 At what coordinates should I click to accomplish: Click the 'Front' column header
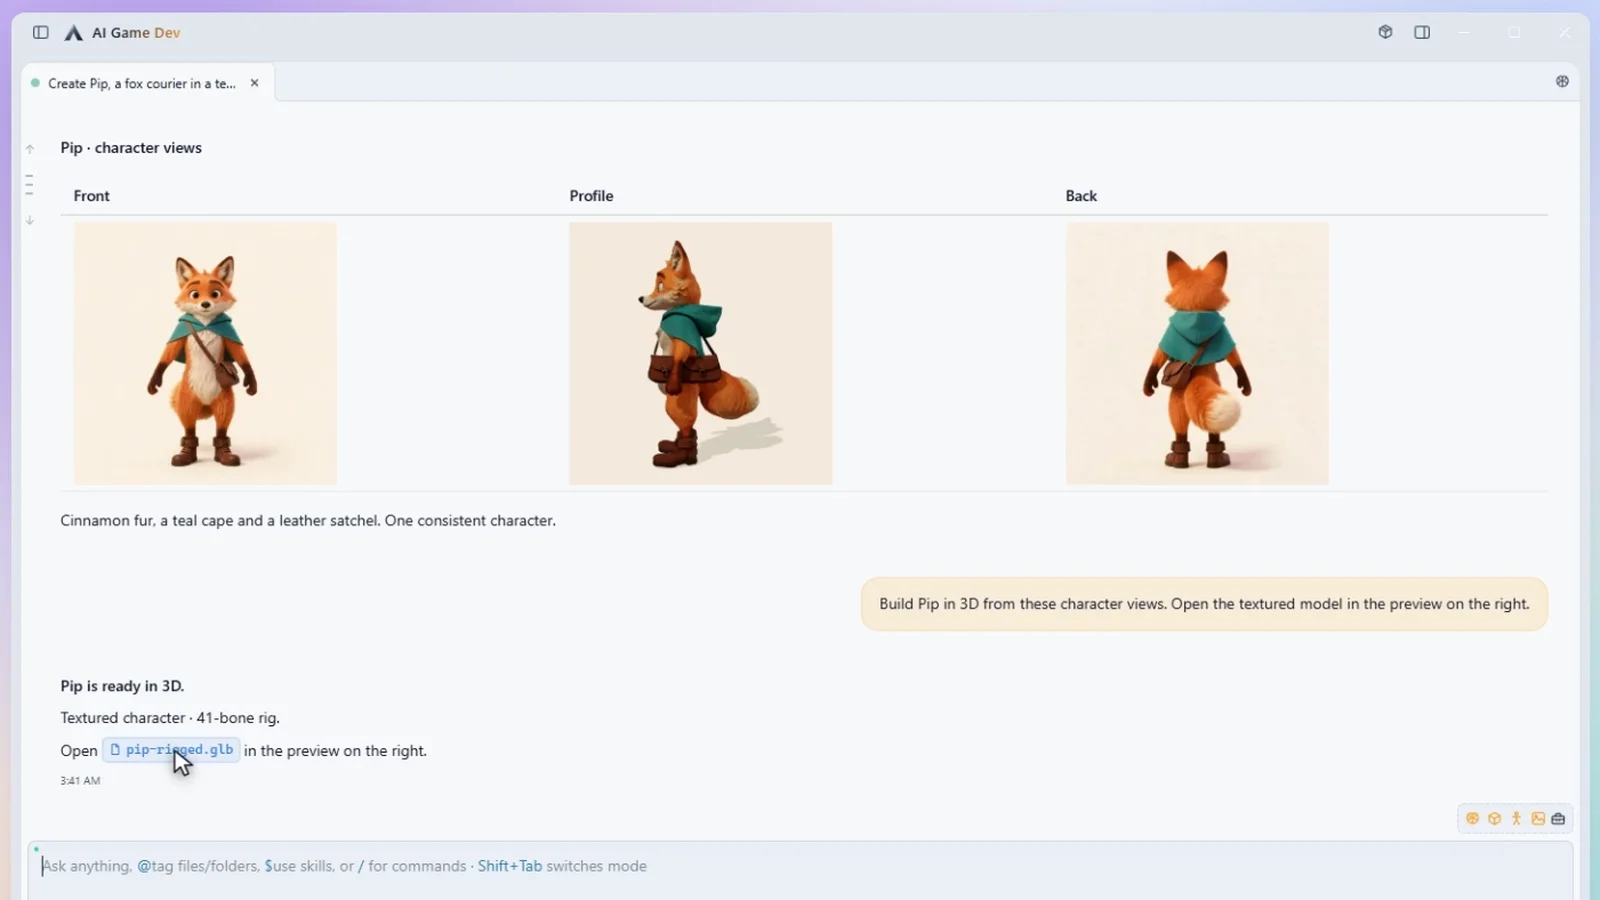(x=91, y=196)
